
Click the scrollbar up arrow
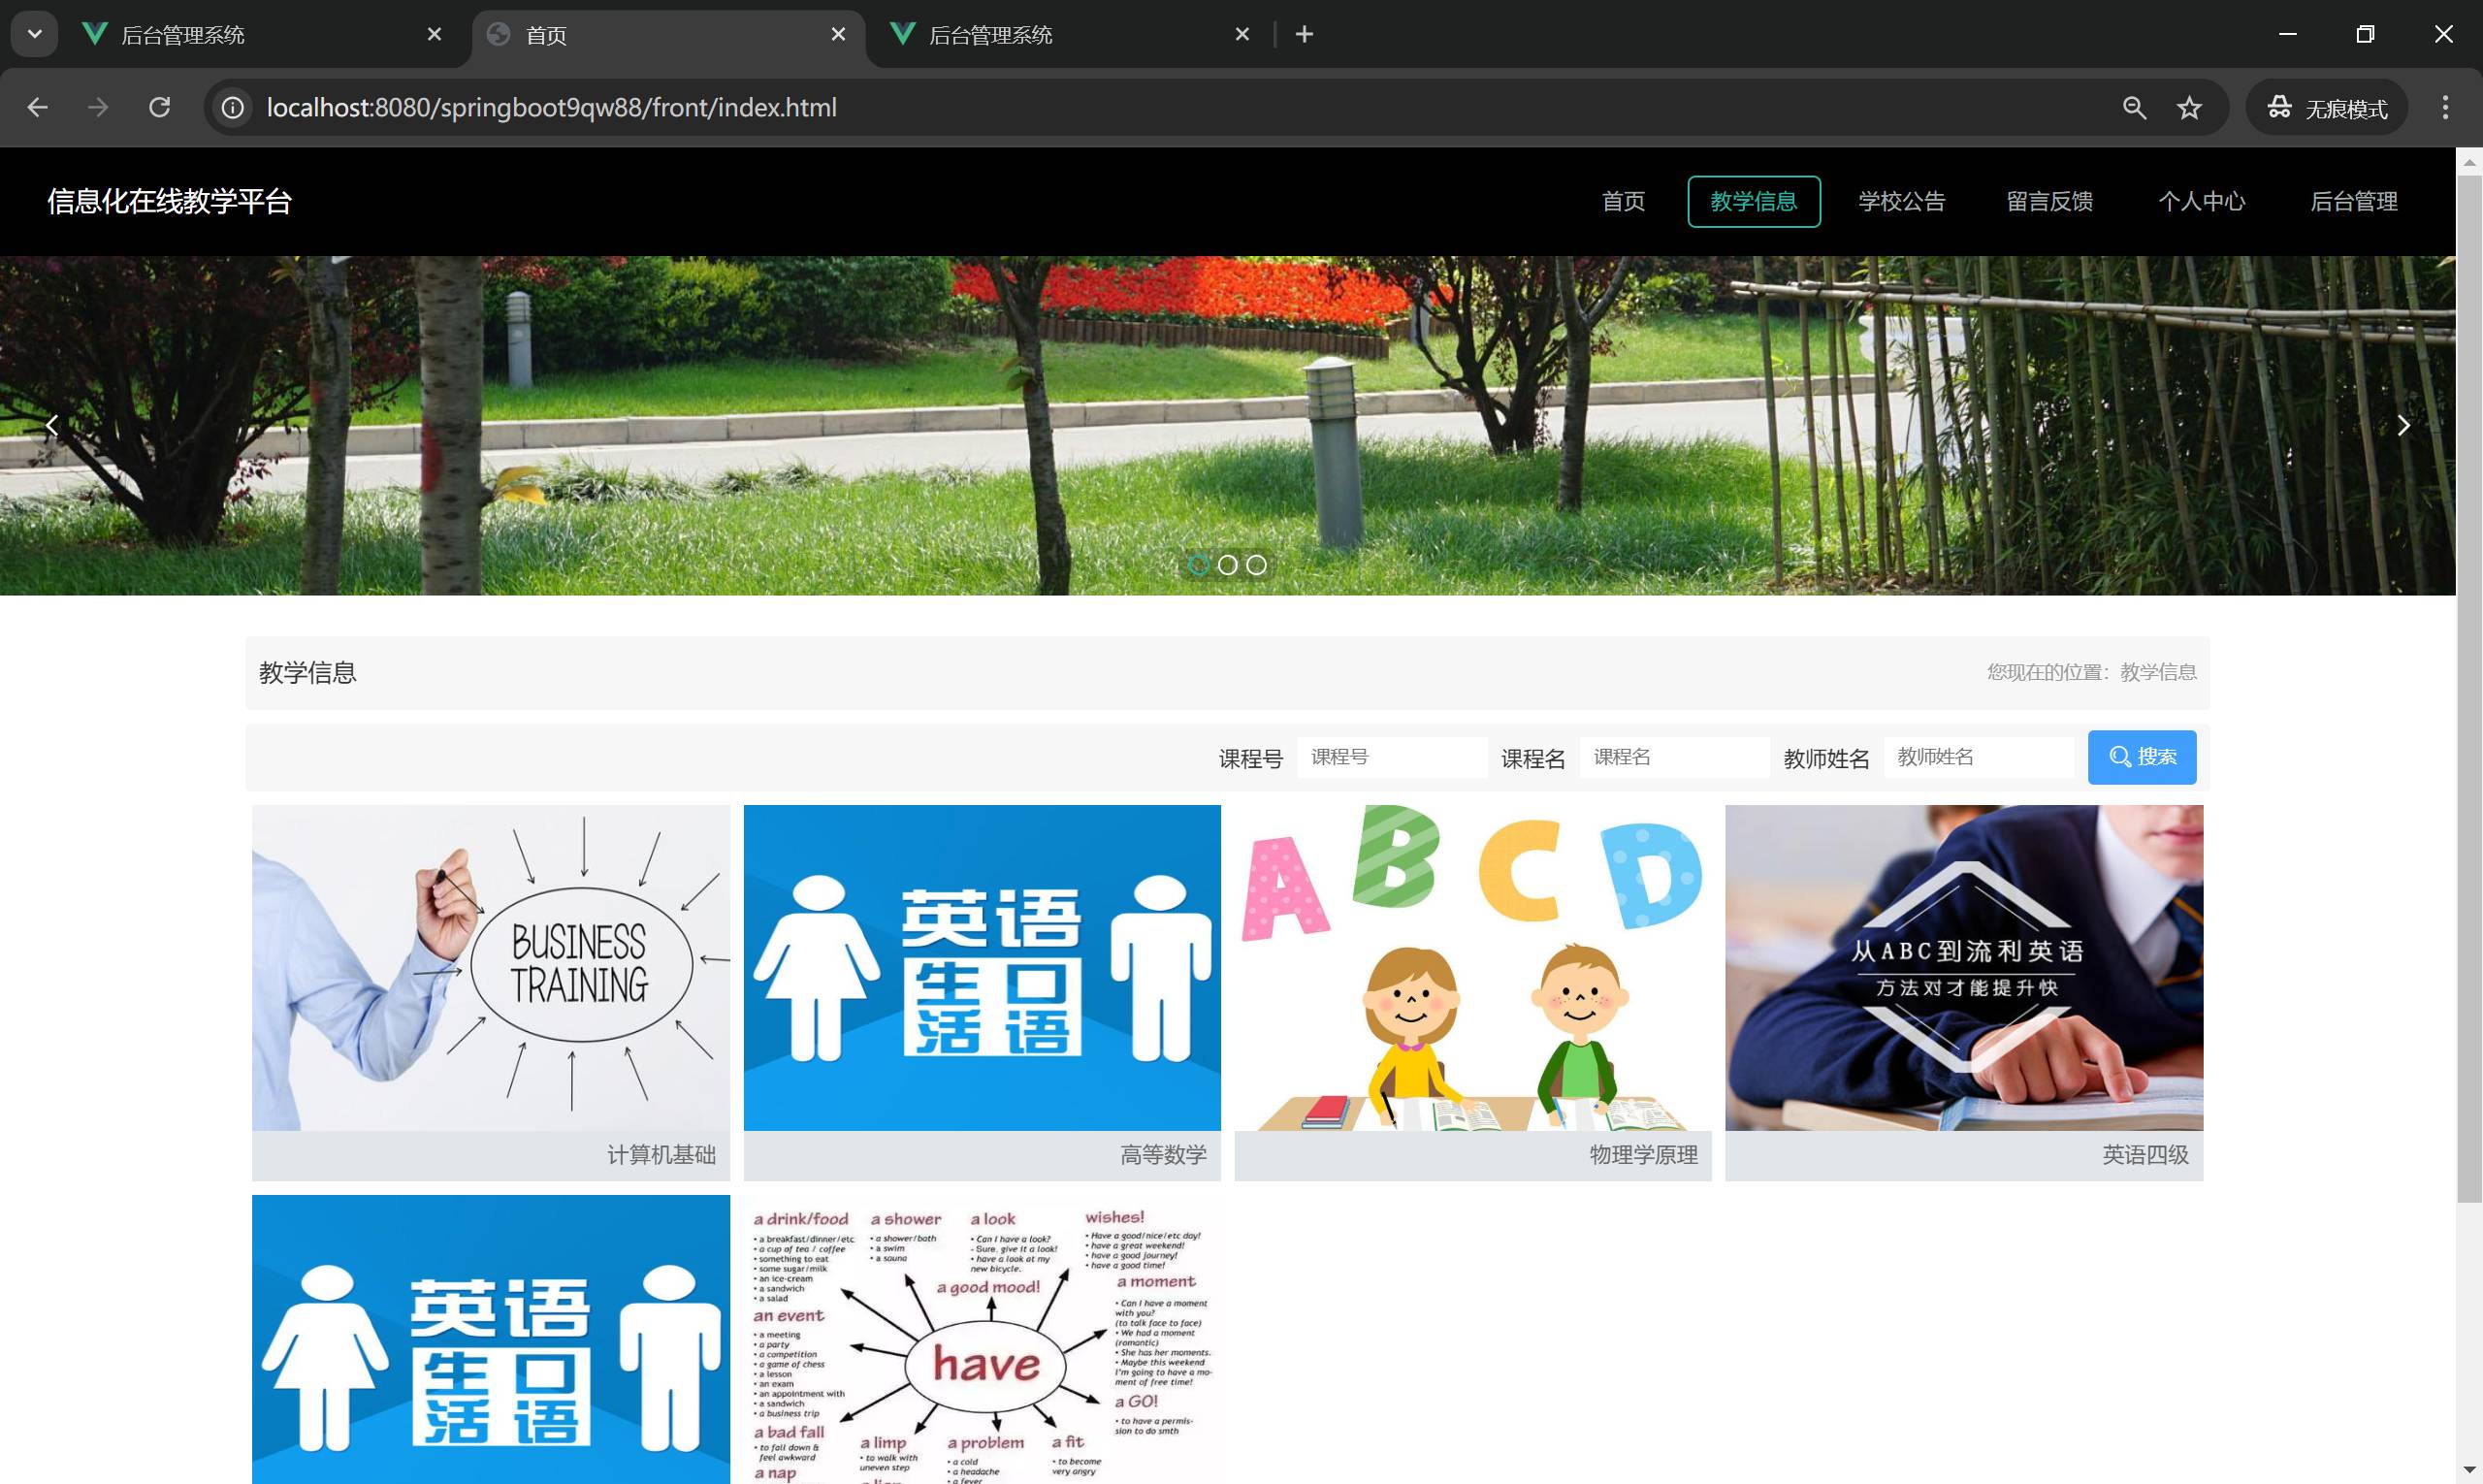click(x=2469, y=161)
